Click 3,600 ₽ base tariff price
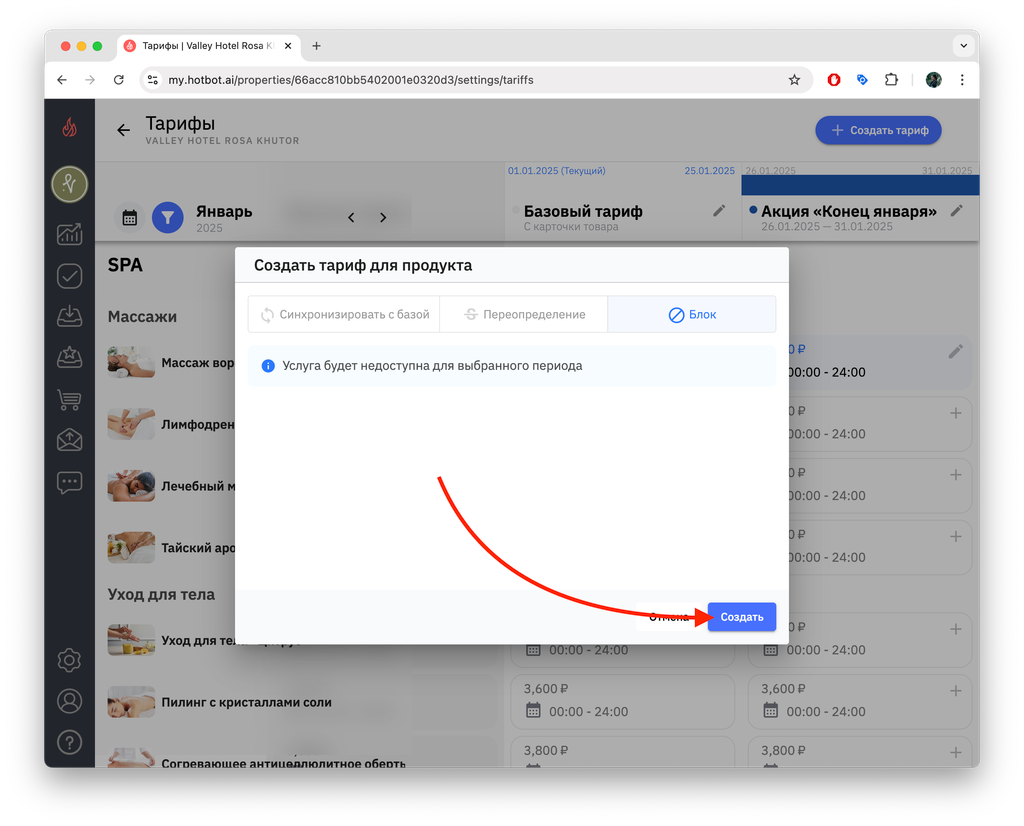Image resolution: width=1024 pixels, height=826 pixels. pos(546,689)
